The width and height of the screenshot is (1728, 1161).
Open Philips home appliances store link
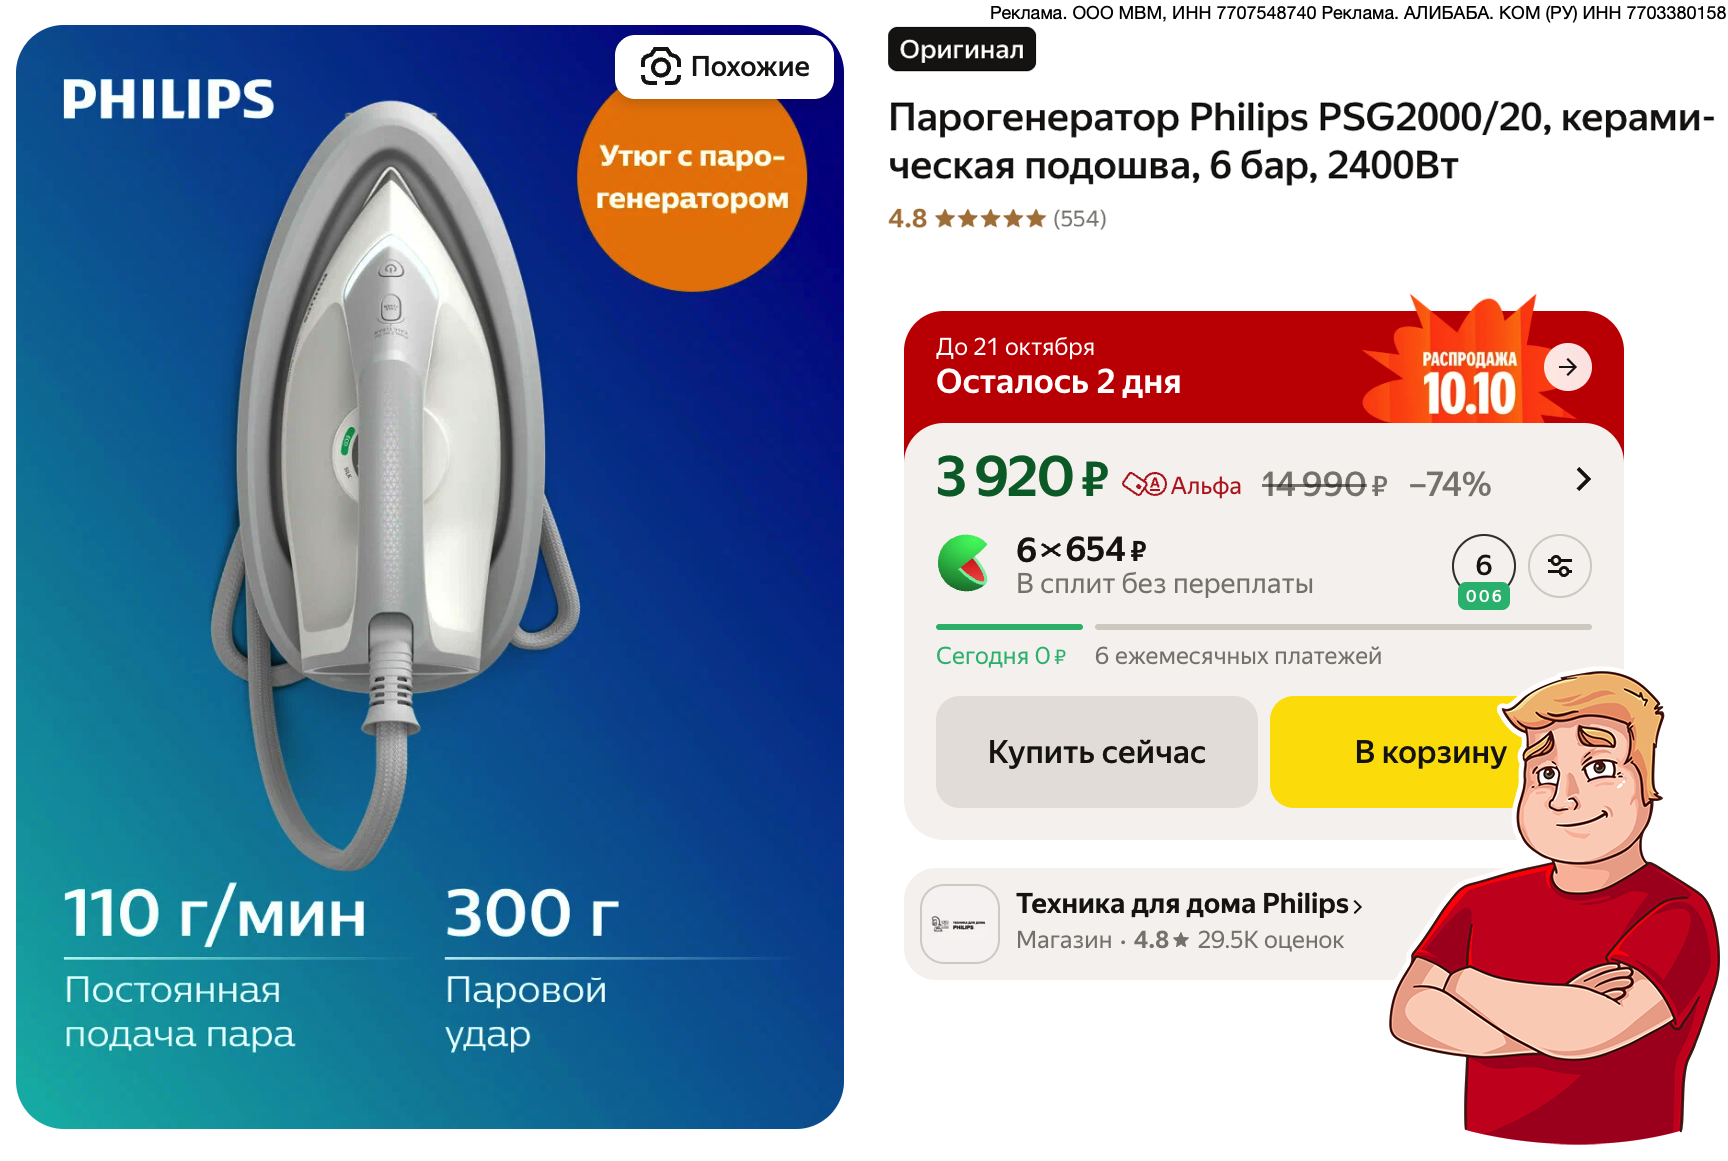point(1189,904)
